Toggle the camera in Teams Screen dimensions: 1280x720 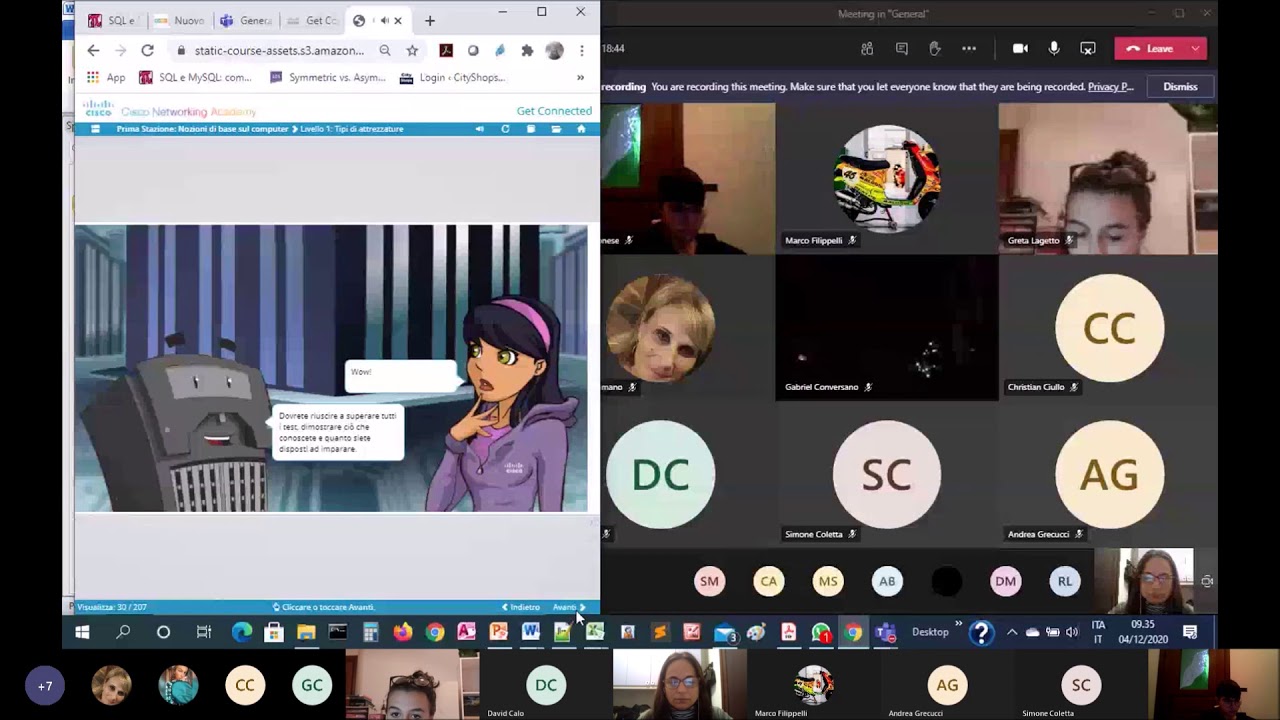(1020, 48)
